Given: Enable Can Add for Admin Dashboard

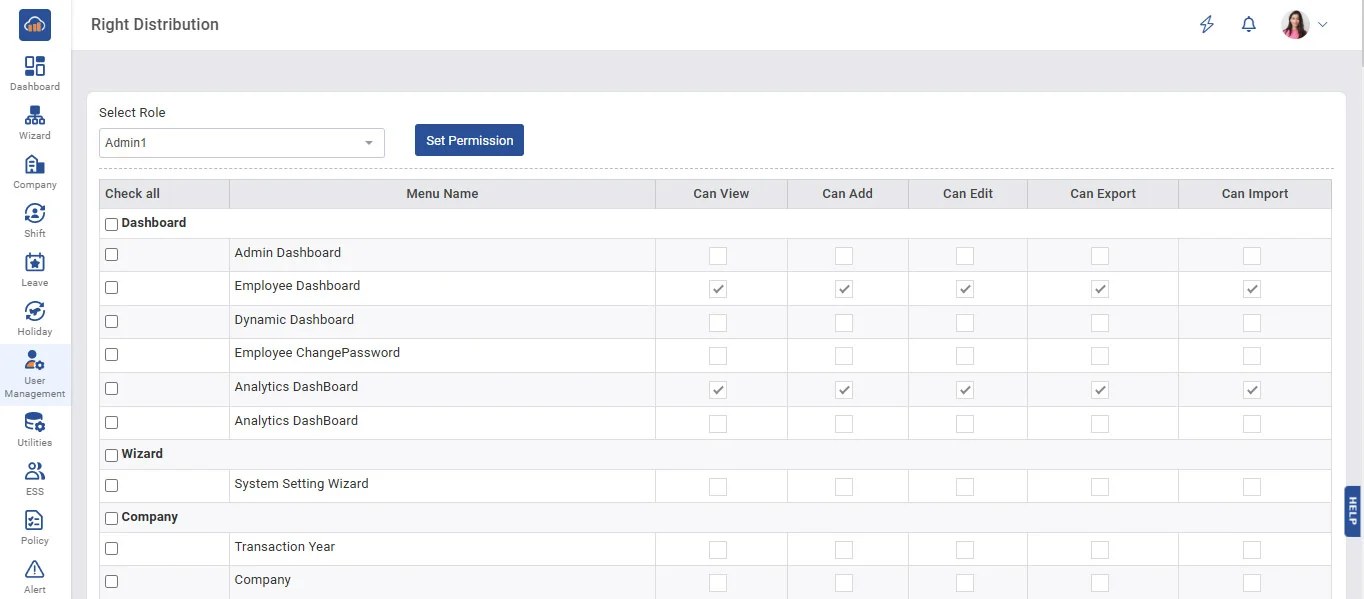Looking at the screenshot, I should (x=844, y=256).
